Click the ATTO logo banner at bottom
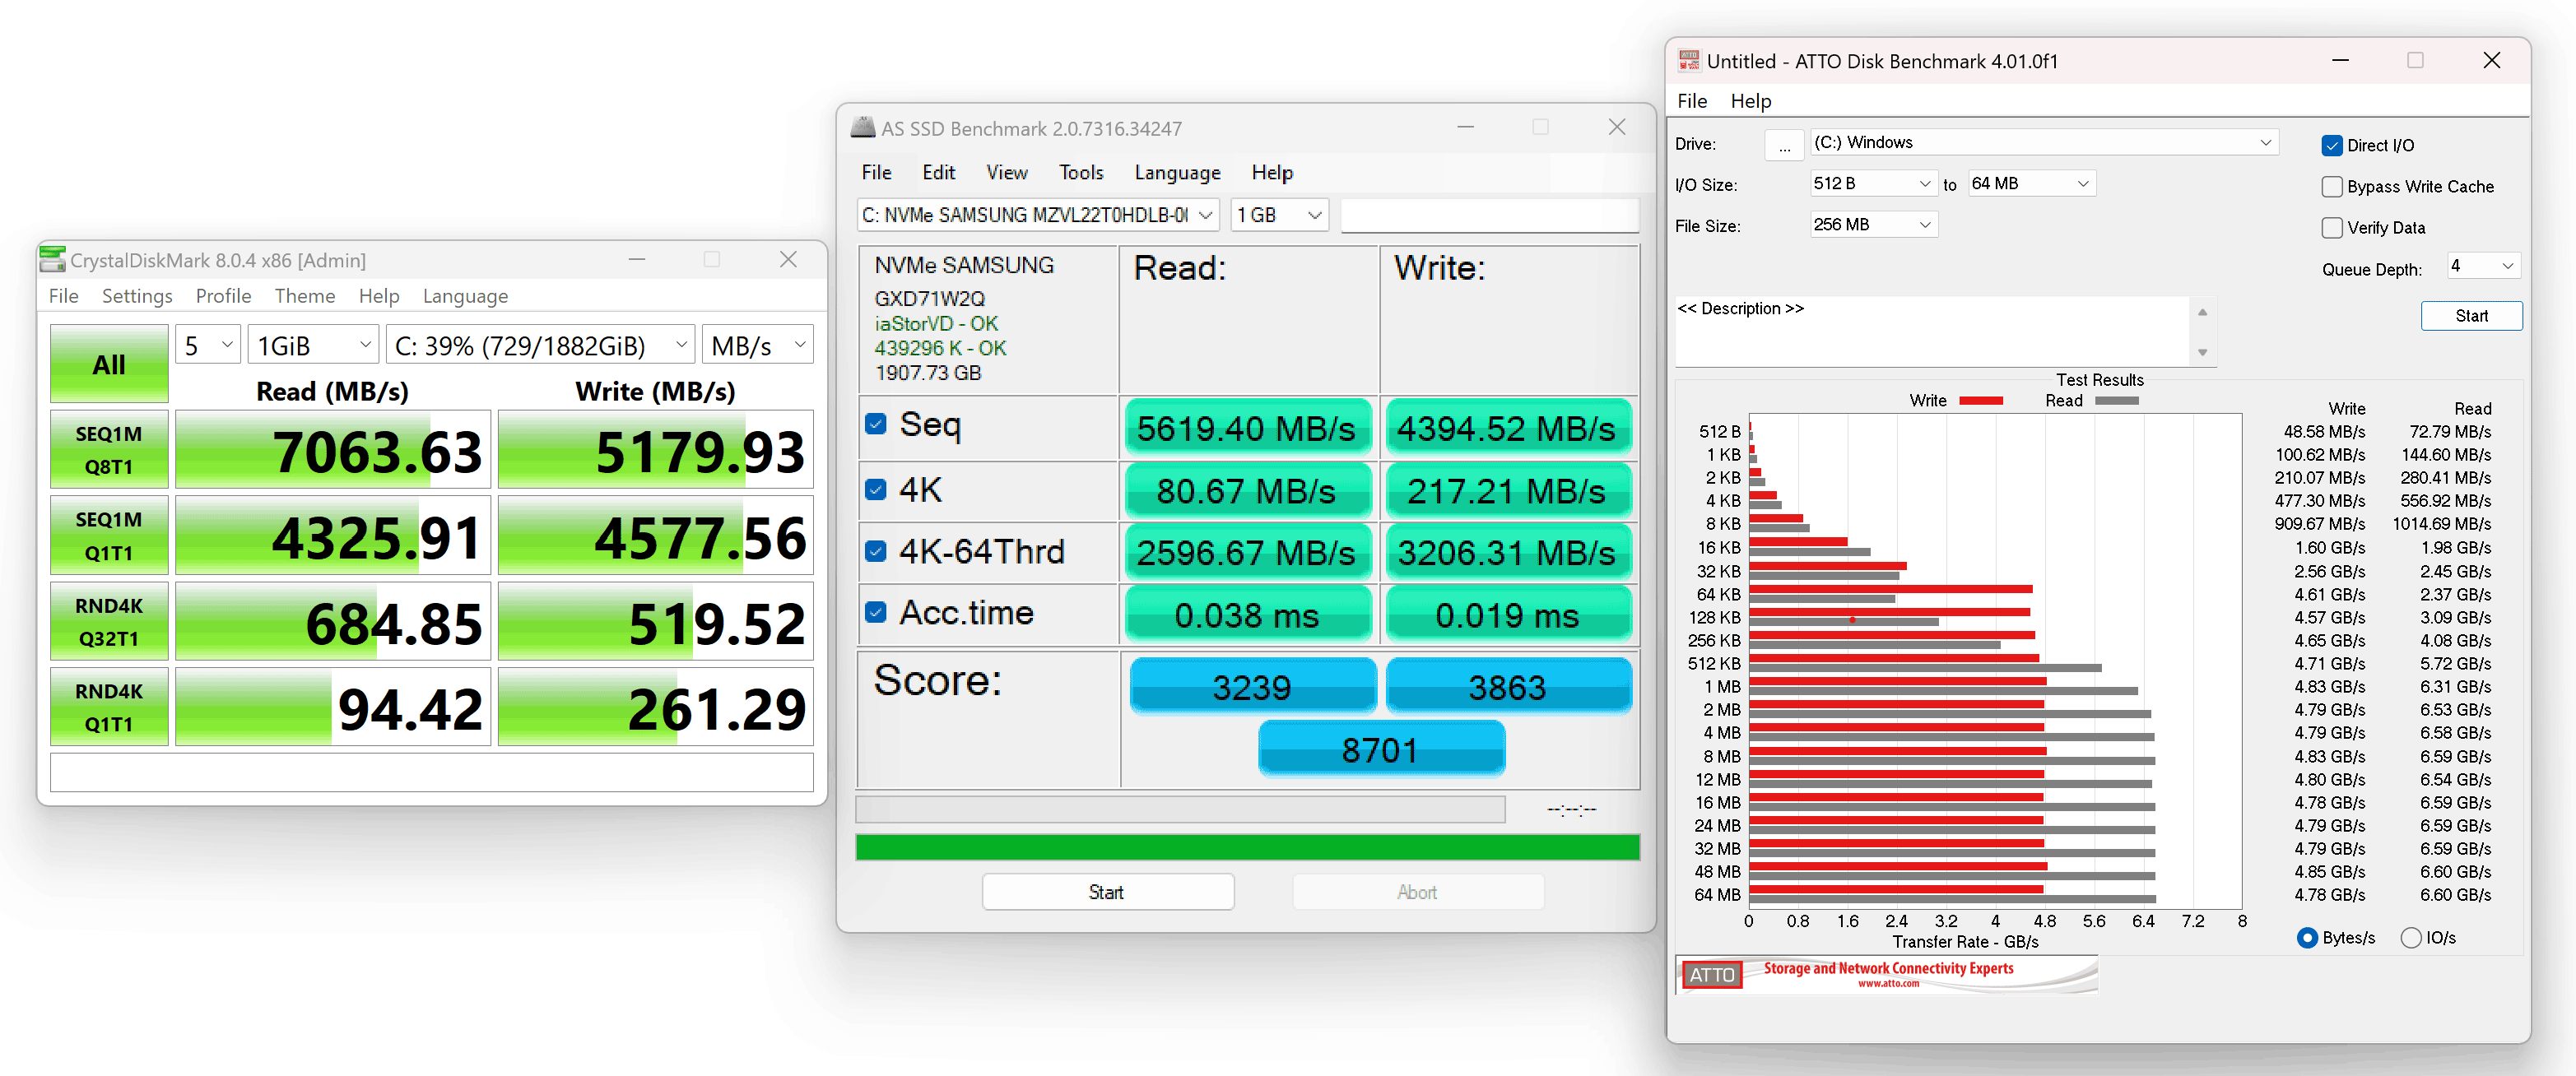This screenshot has height=1076, width=2576. point(1886,973)
